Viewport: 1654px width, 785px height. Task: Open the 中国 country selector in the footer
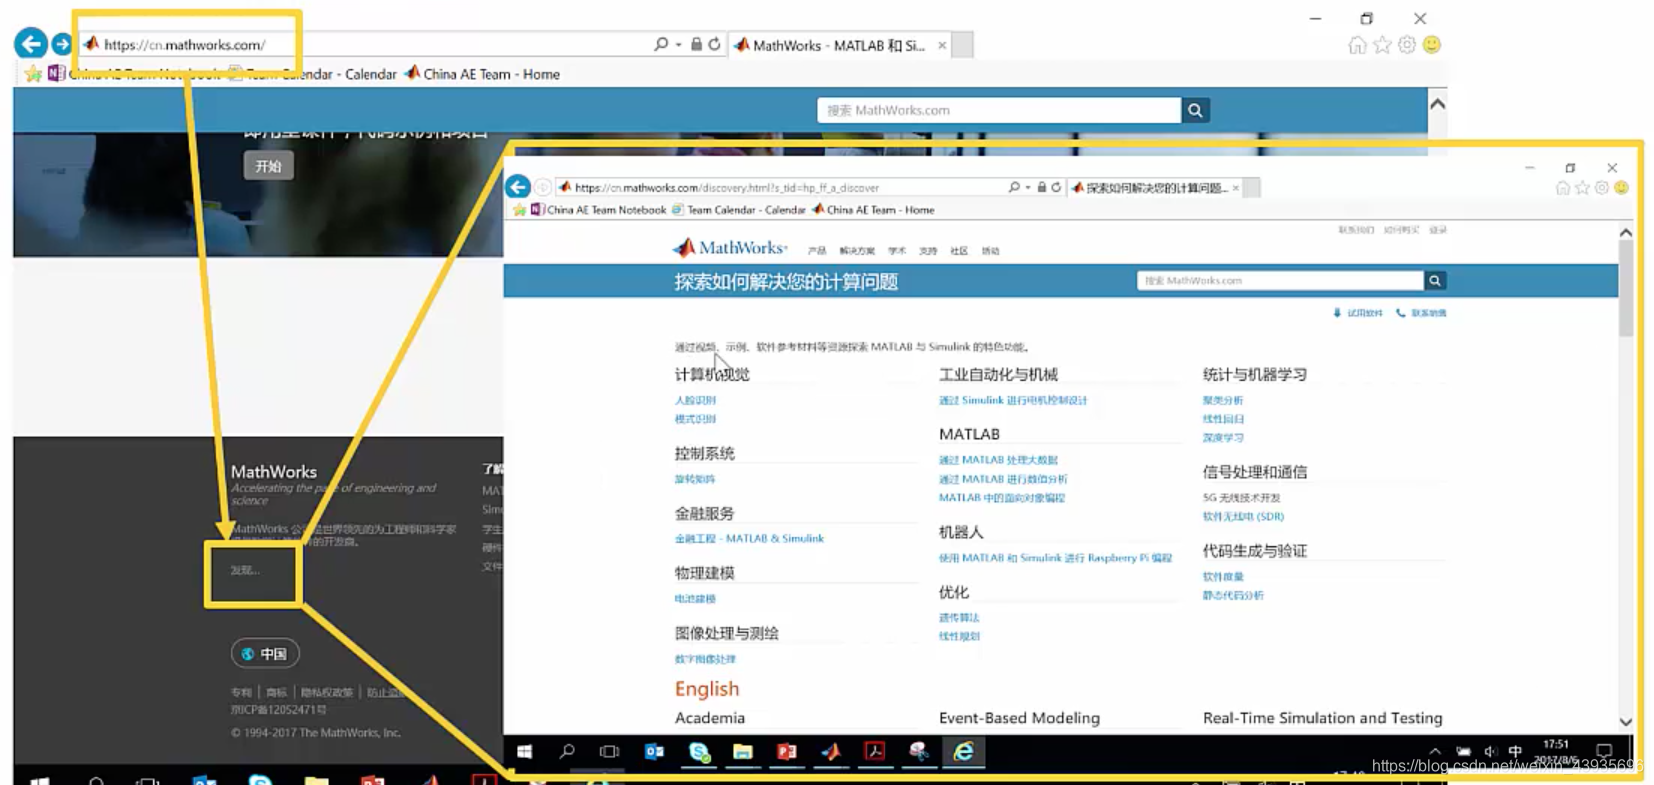pos(265,653)
